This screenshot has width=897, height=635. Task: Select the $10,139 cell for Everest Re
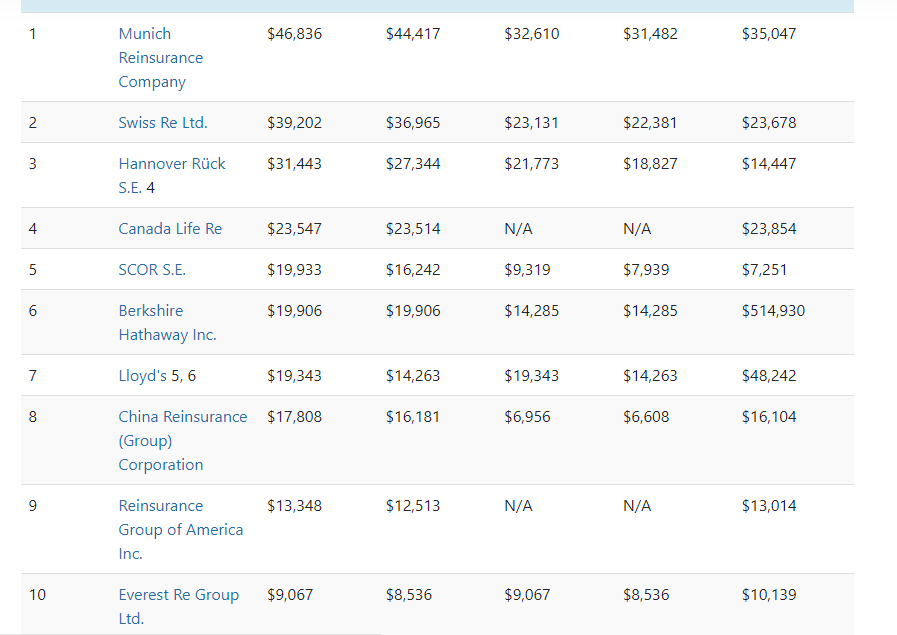point(769,595)
